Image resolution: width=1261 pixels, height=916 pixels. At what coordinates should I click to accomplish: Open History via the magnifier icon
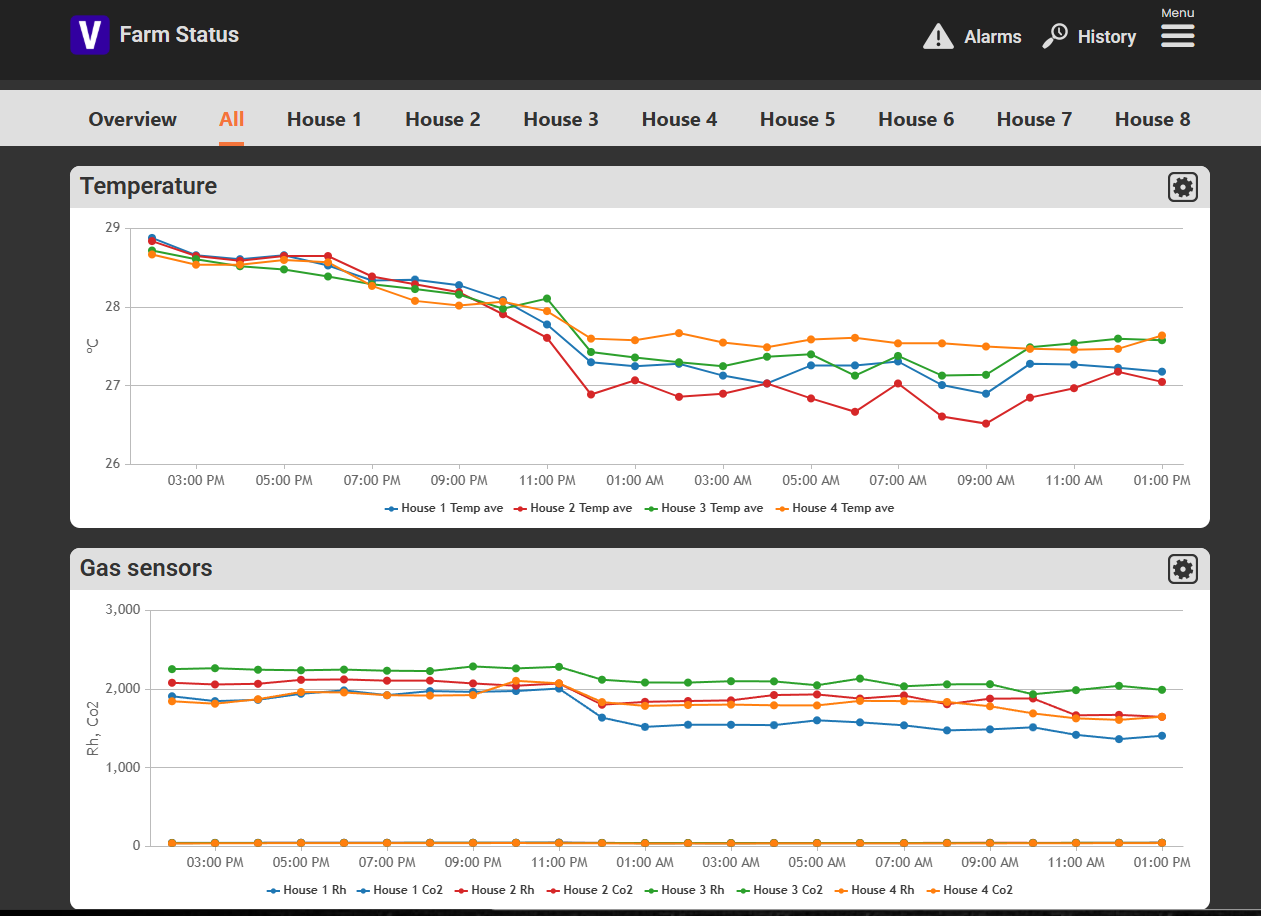click(x=1055, y=36)
